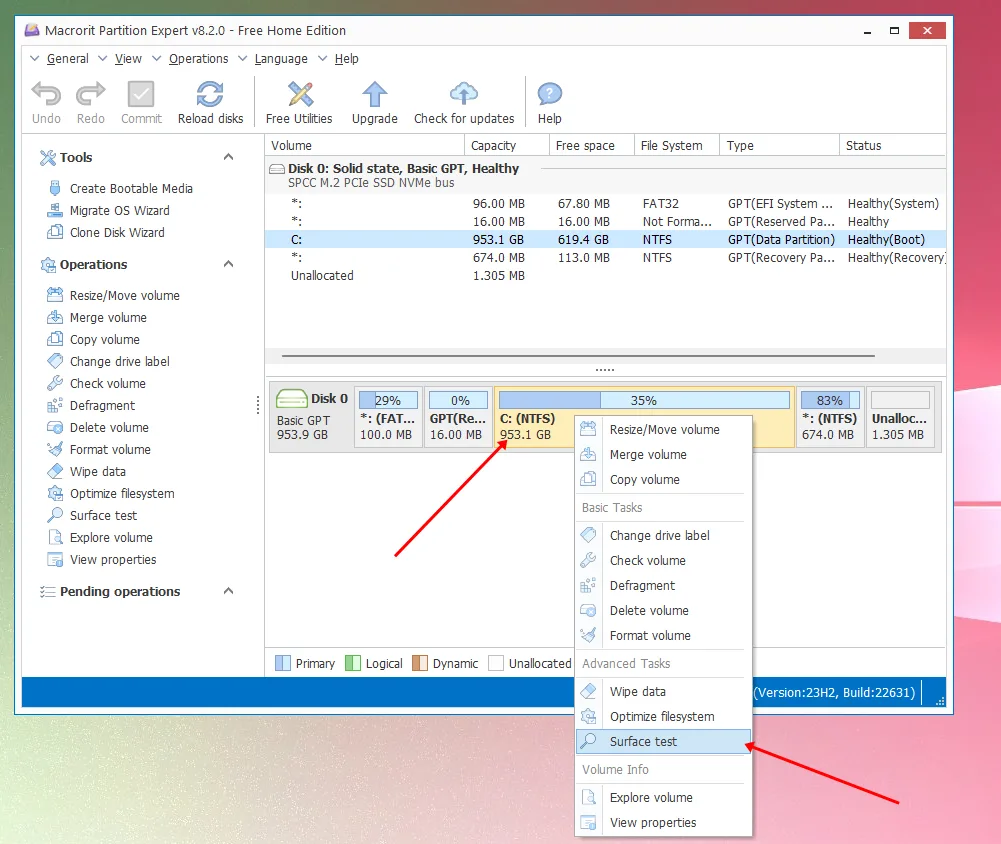Click Resize/Move volume in the sidebar
Image resolution: width=1001 pixels, height=844 pixels.
tap(124, 295)
